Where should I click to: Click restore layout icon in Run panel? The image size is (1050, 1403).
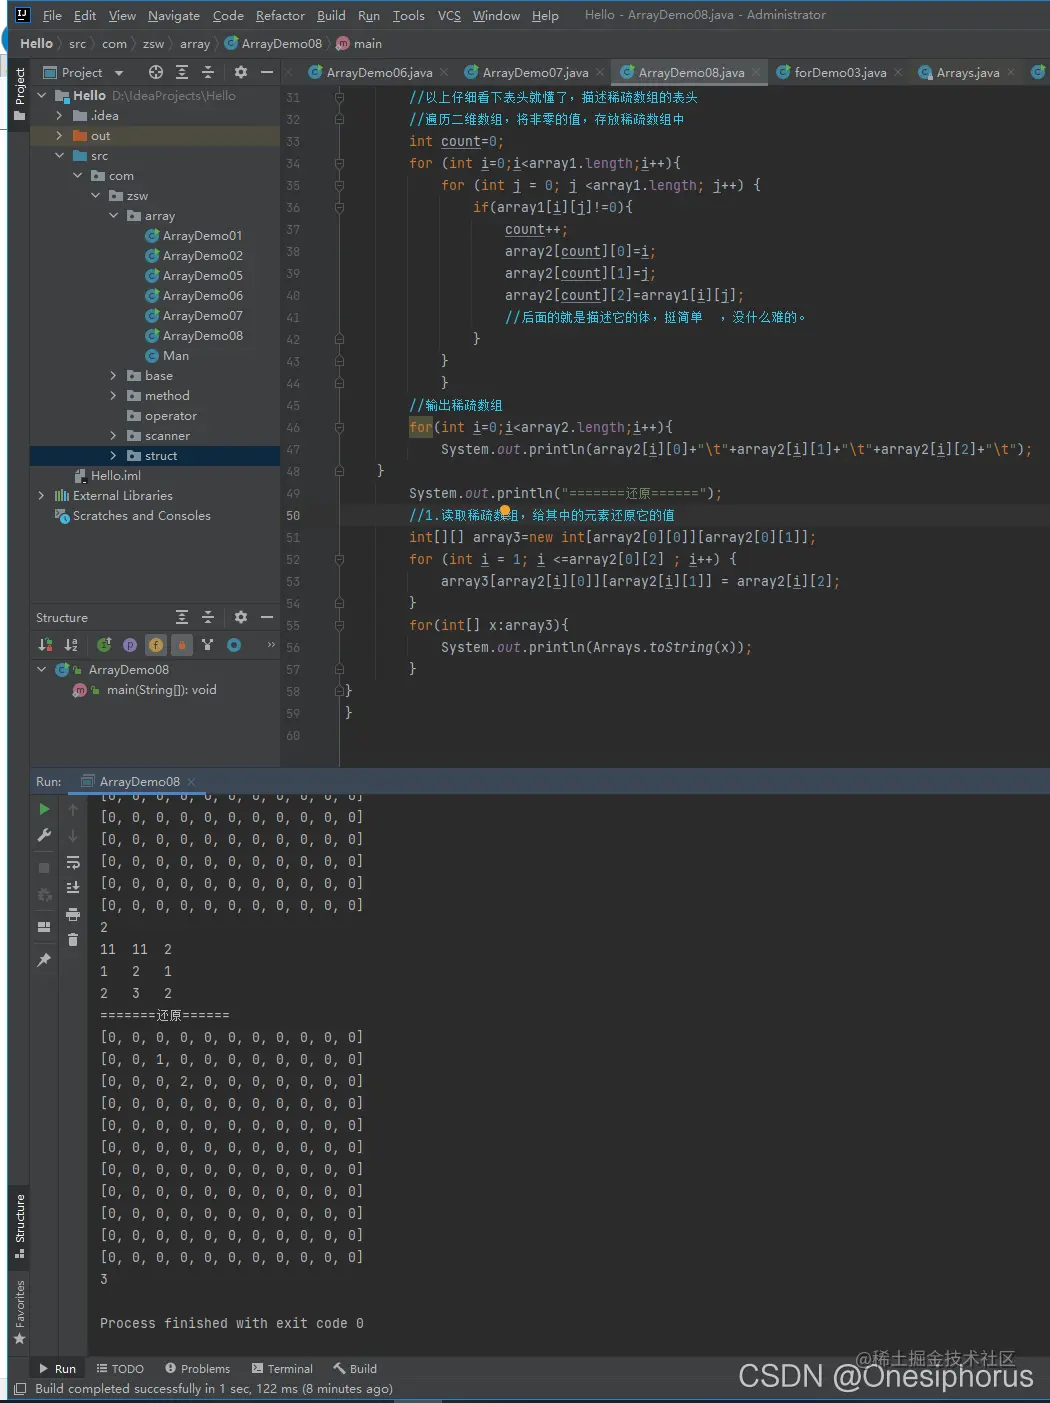click(x=44, y=927)
